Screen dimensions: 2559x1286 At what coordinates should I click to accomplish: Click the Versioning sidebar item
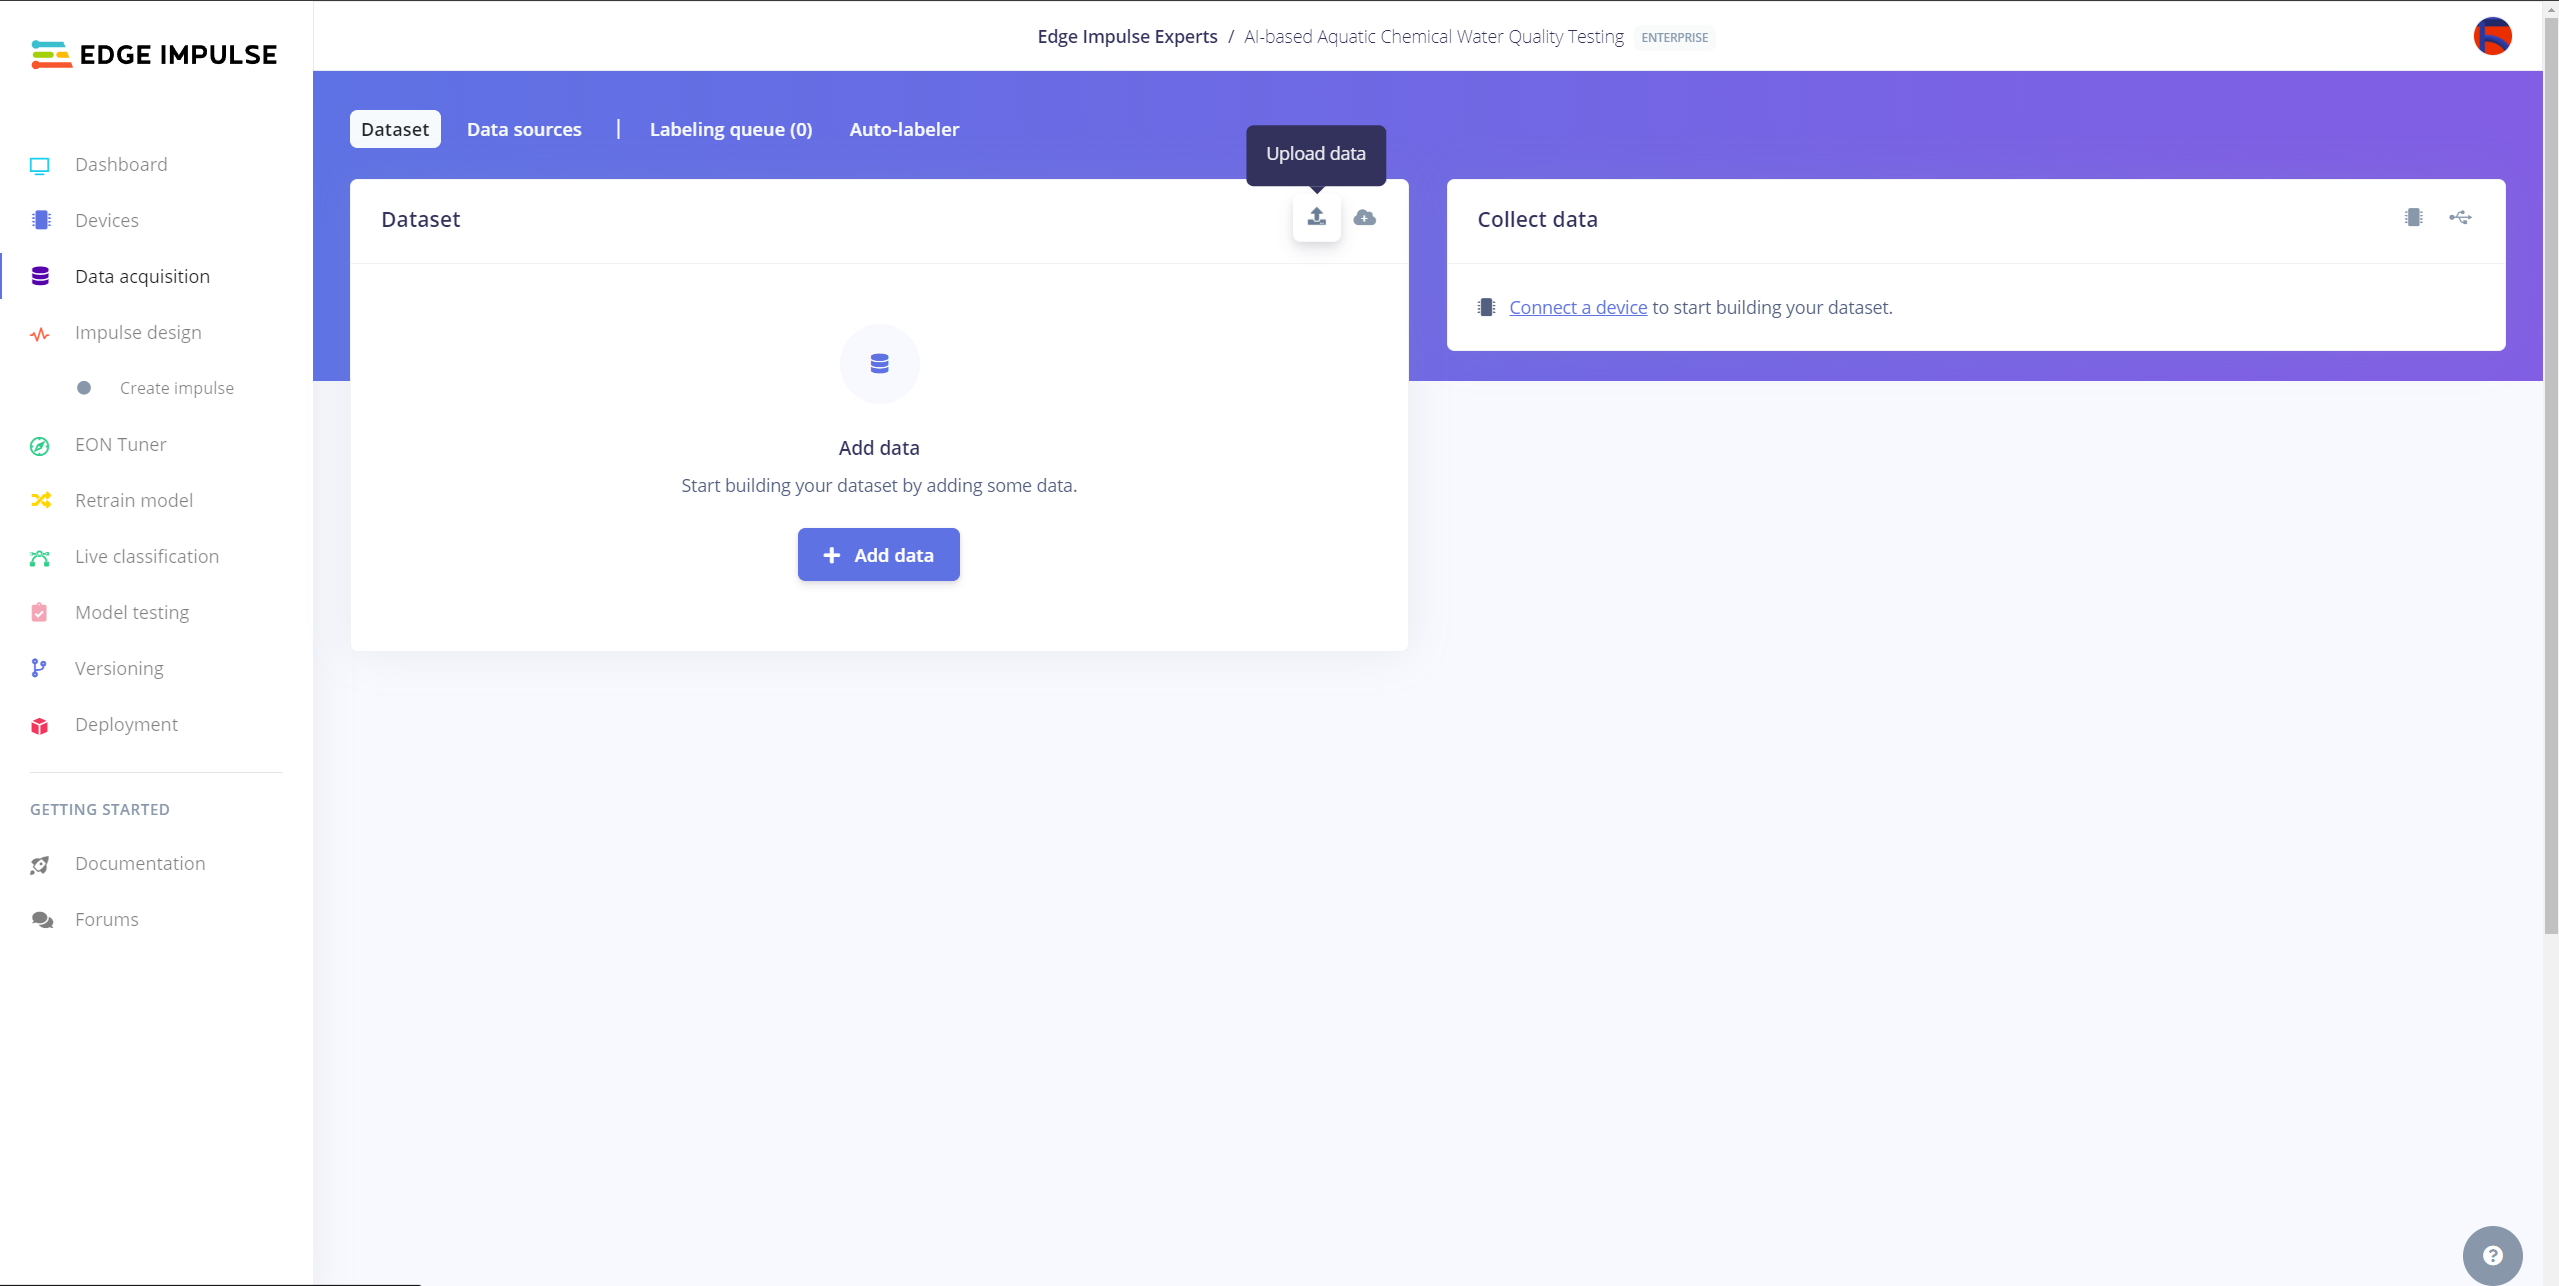click(x=120, y=668)
